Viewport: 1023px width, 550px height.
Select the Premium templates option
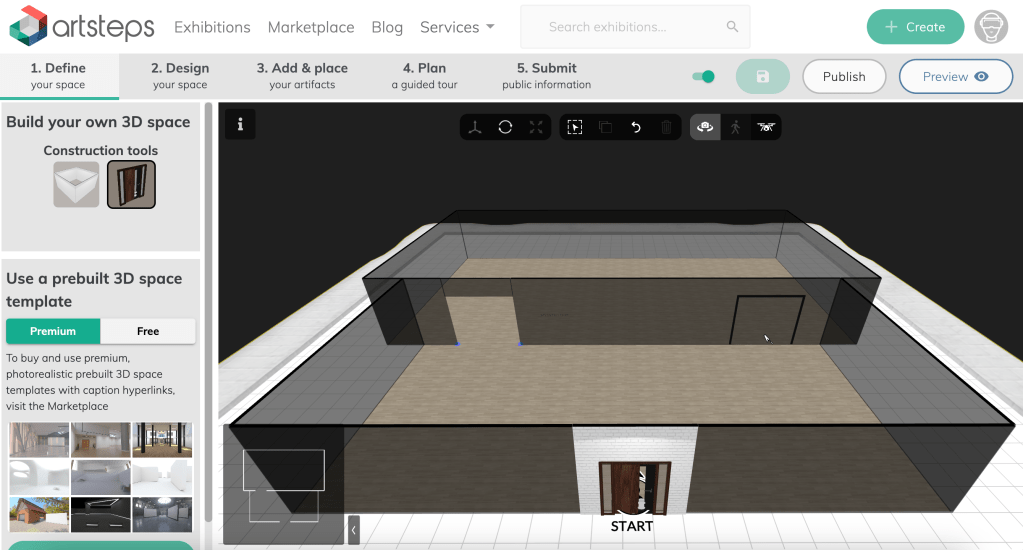[53, 331]
